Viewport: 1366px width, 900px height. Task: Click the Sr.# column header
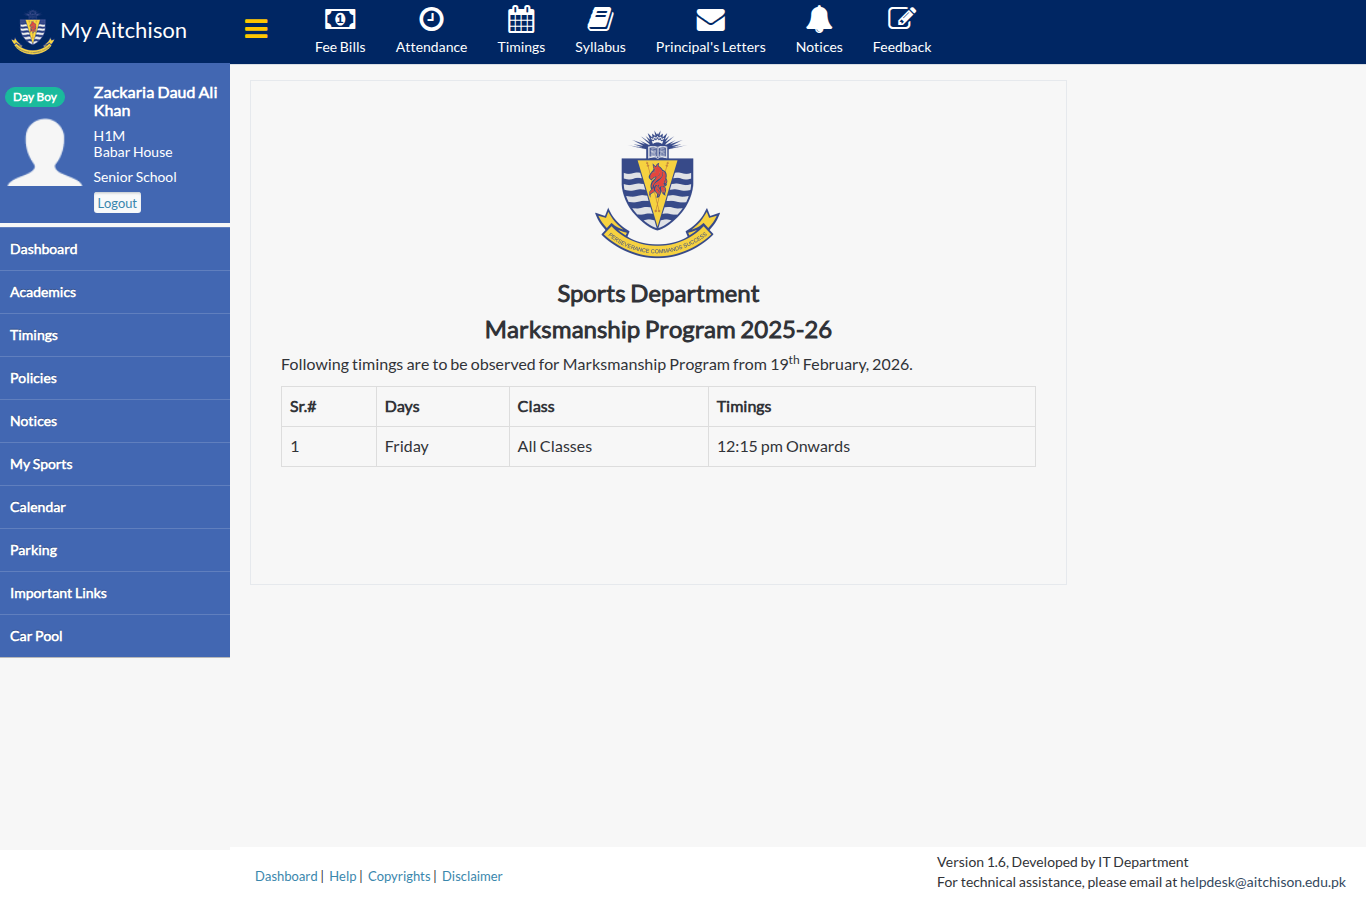tap(329, 407)
